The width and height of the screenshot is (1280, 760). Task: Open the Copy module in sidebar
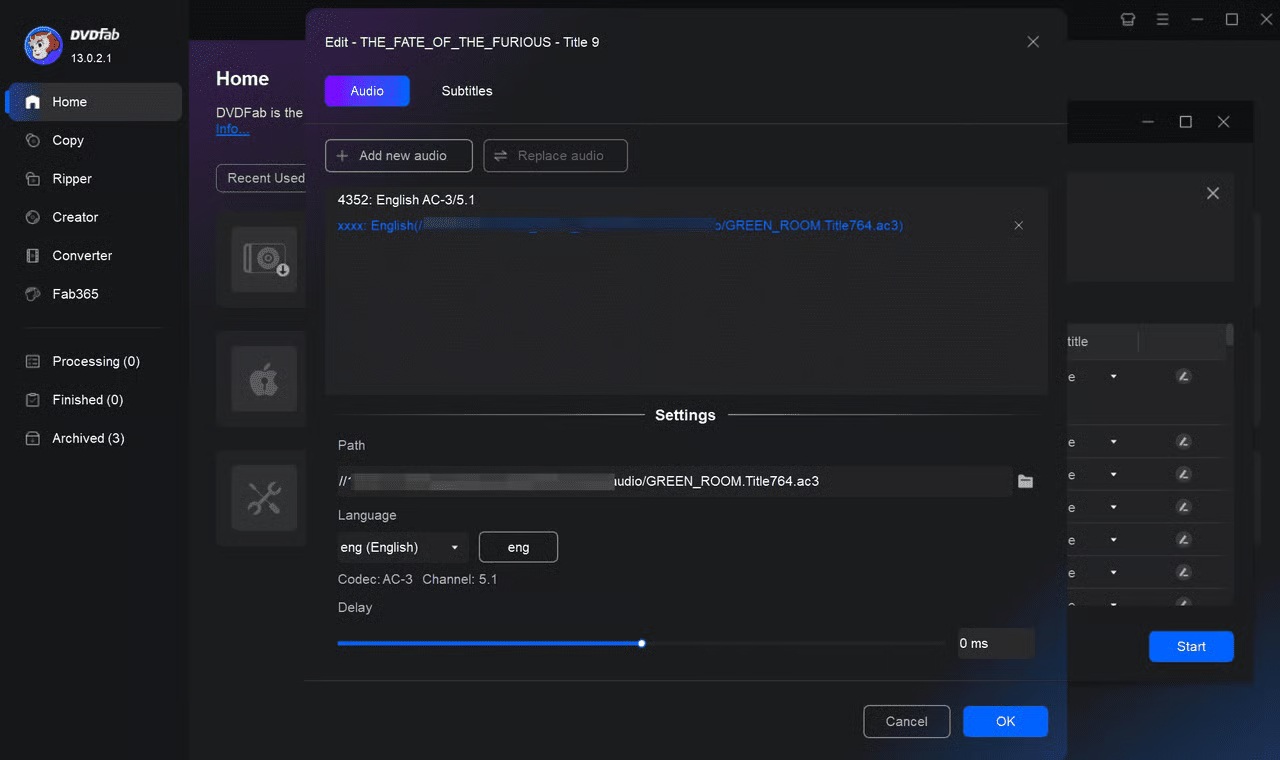tap(68, 141)
